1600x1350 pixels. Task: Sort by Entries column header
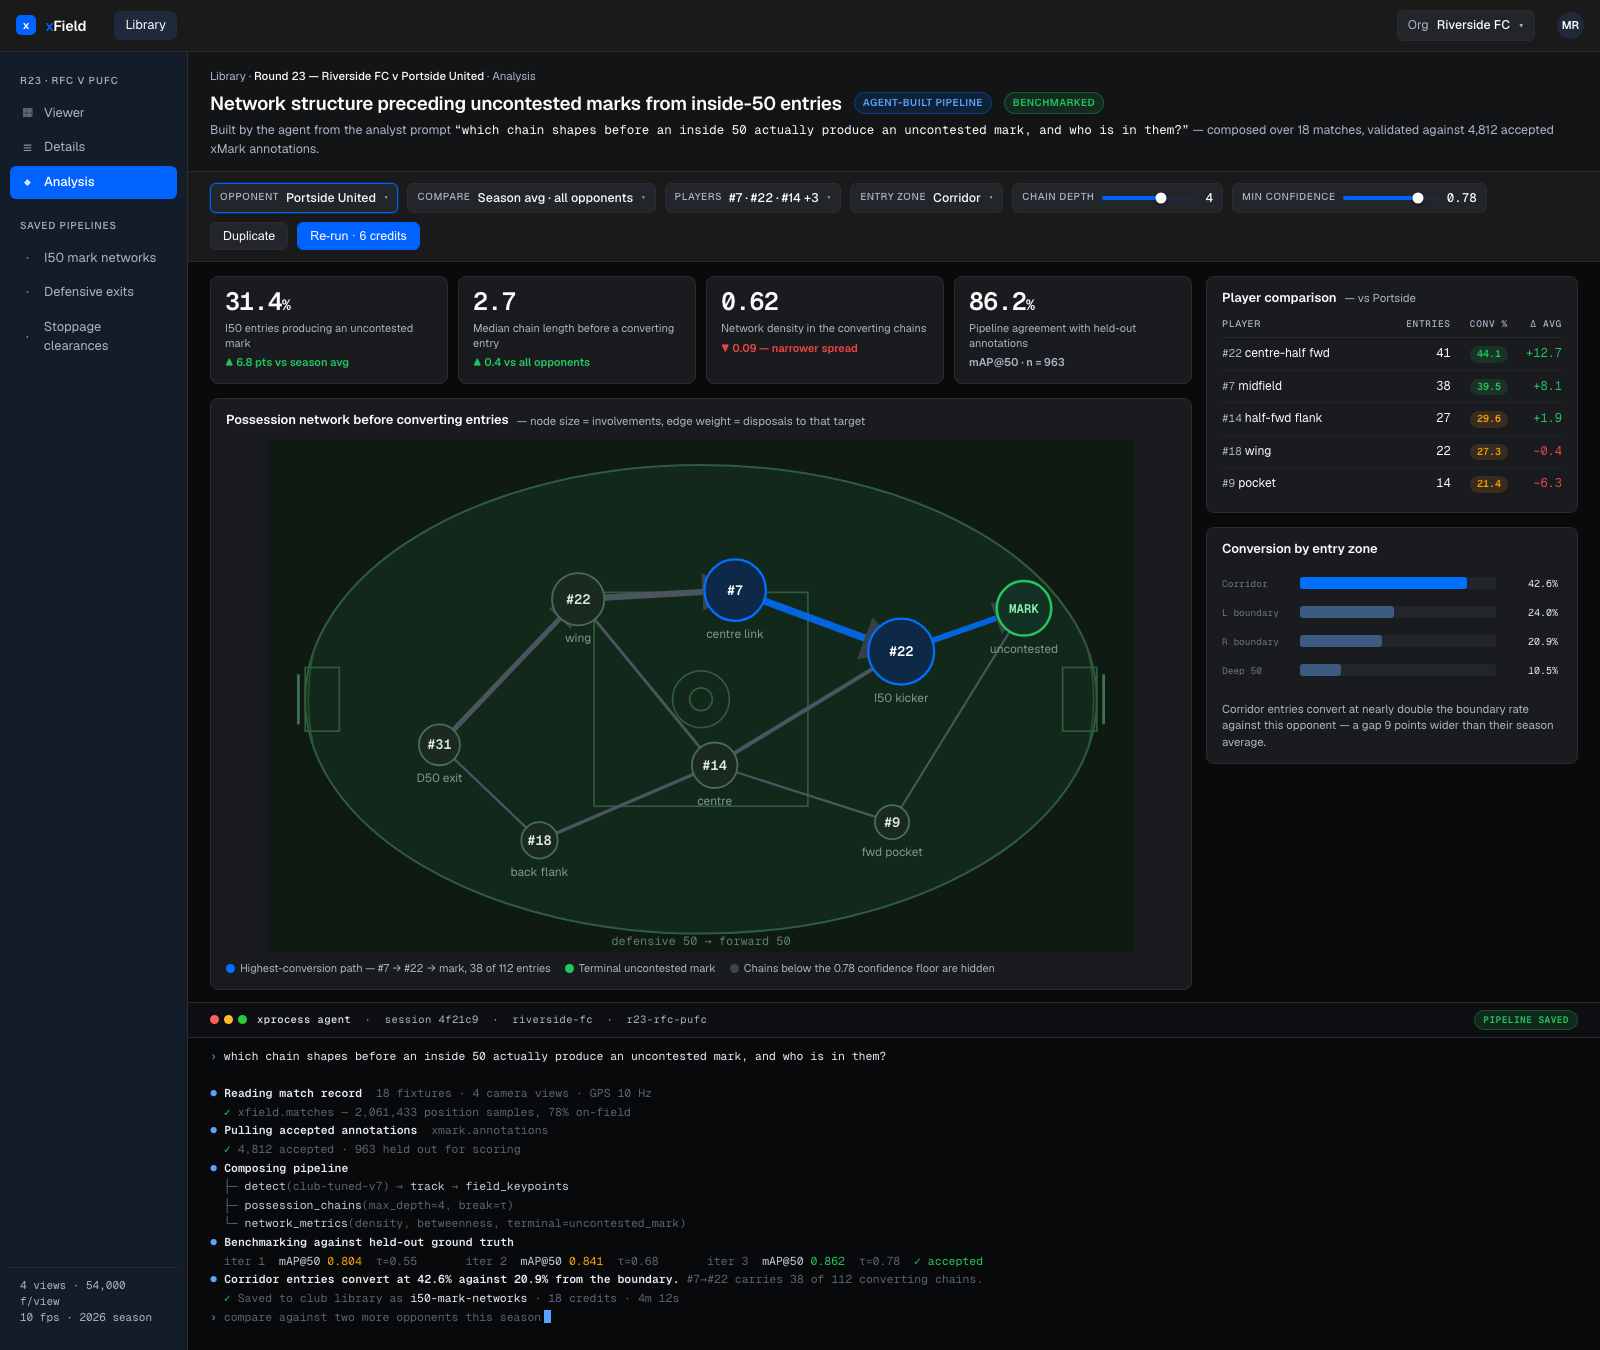(1427, 324)
